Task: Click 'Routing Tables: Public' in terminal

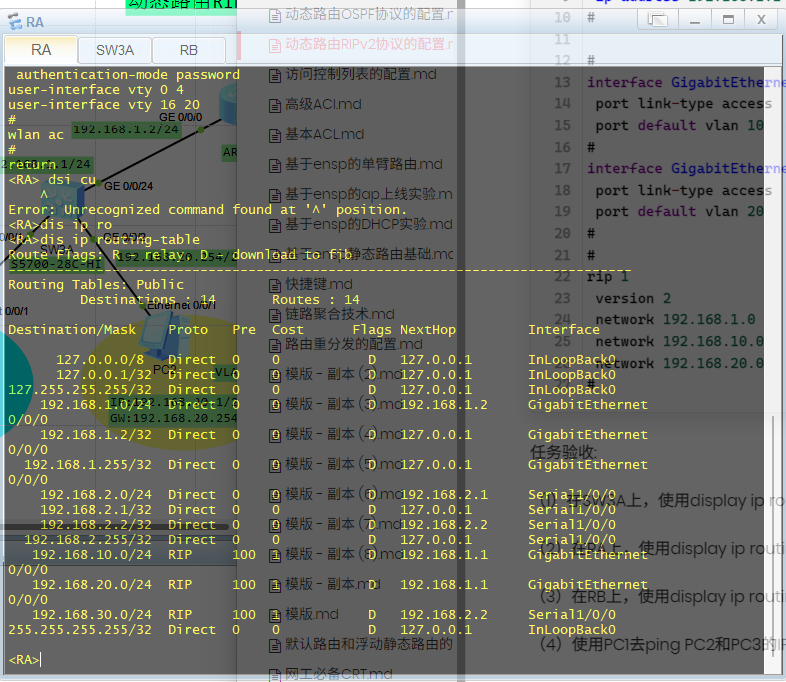Action: pos(96,285)
